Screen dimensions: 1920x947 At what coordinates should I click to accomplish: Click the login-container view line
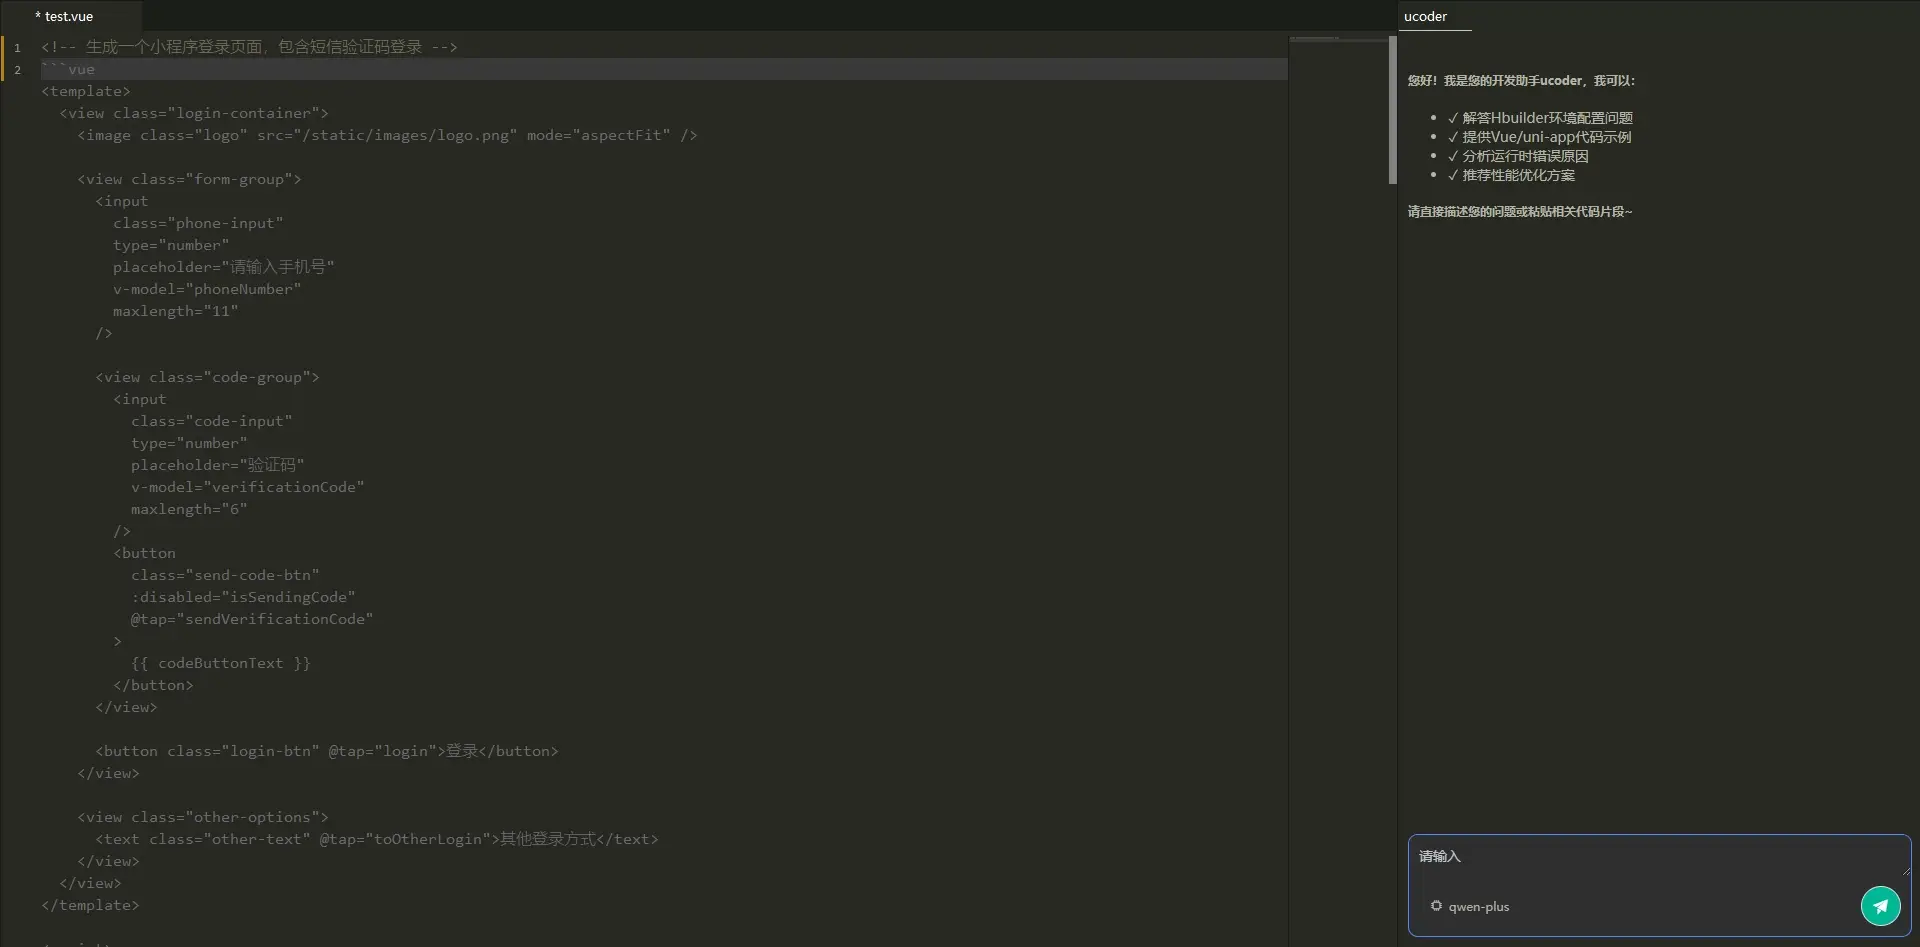(194, 113)
